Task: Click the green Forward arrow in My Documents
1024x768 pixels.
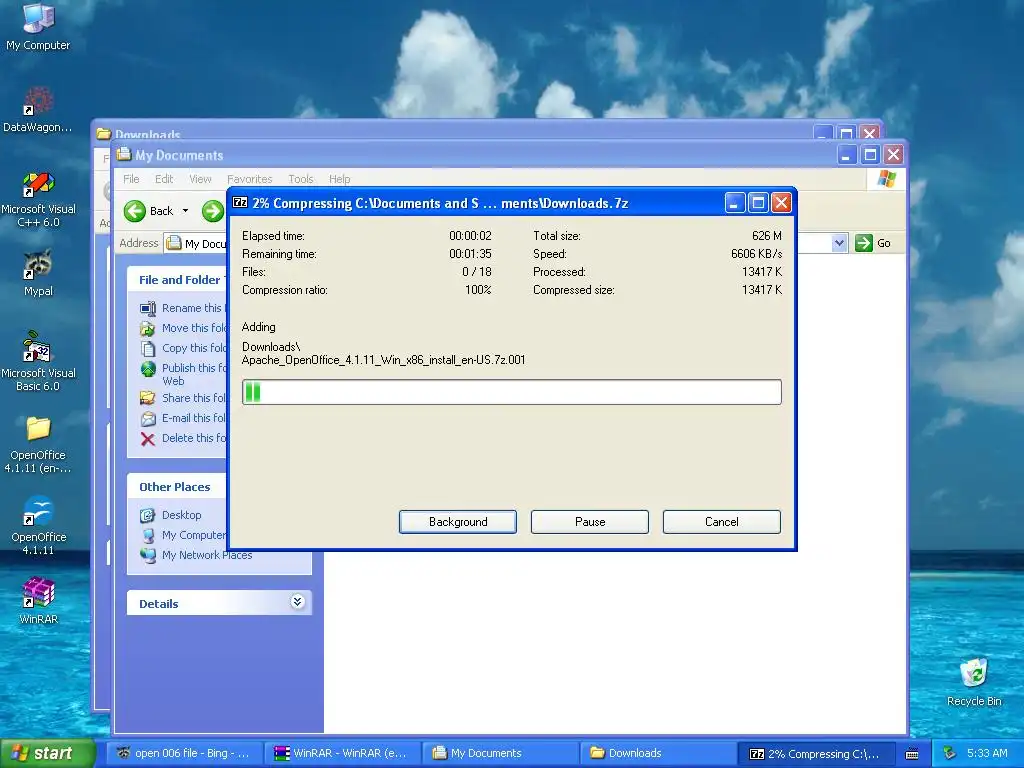Action: (x=212, y=211)
